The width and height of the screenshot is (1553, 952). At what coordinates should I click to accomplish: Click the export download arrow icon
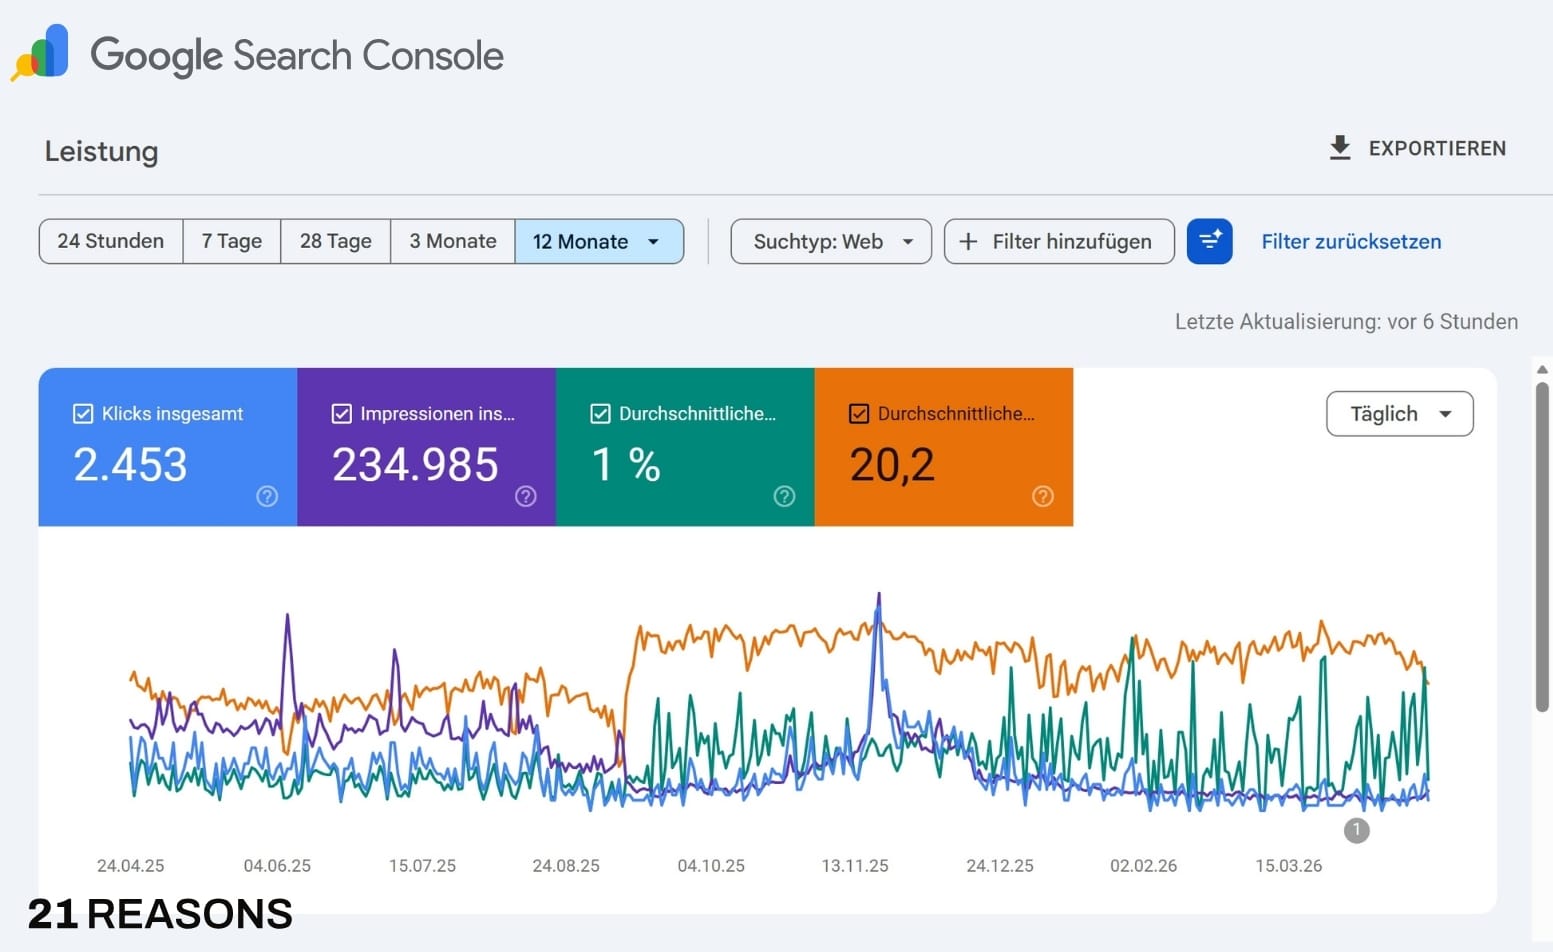1340,148
